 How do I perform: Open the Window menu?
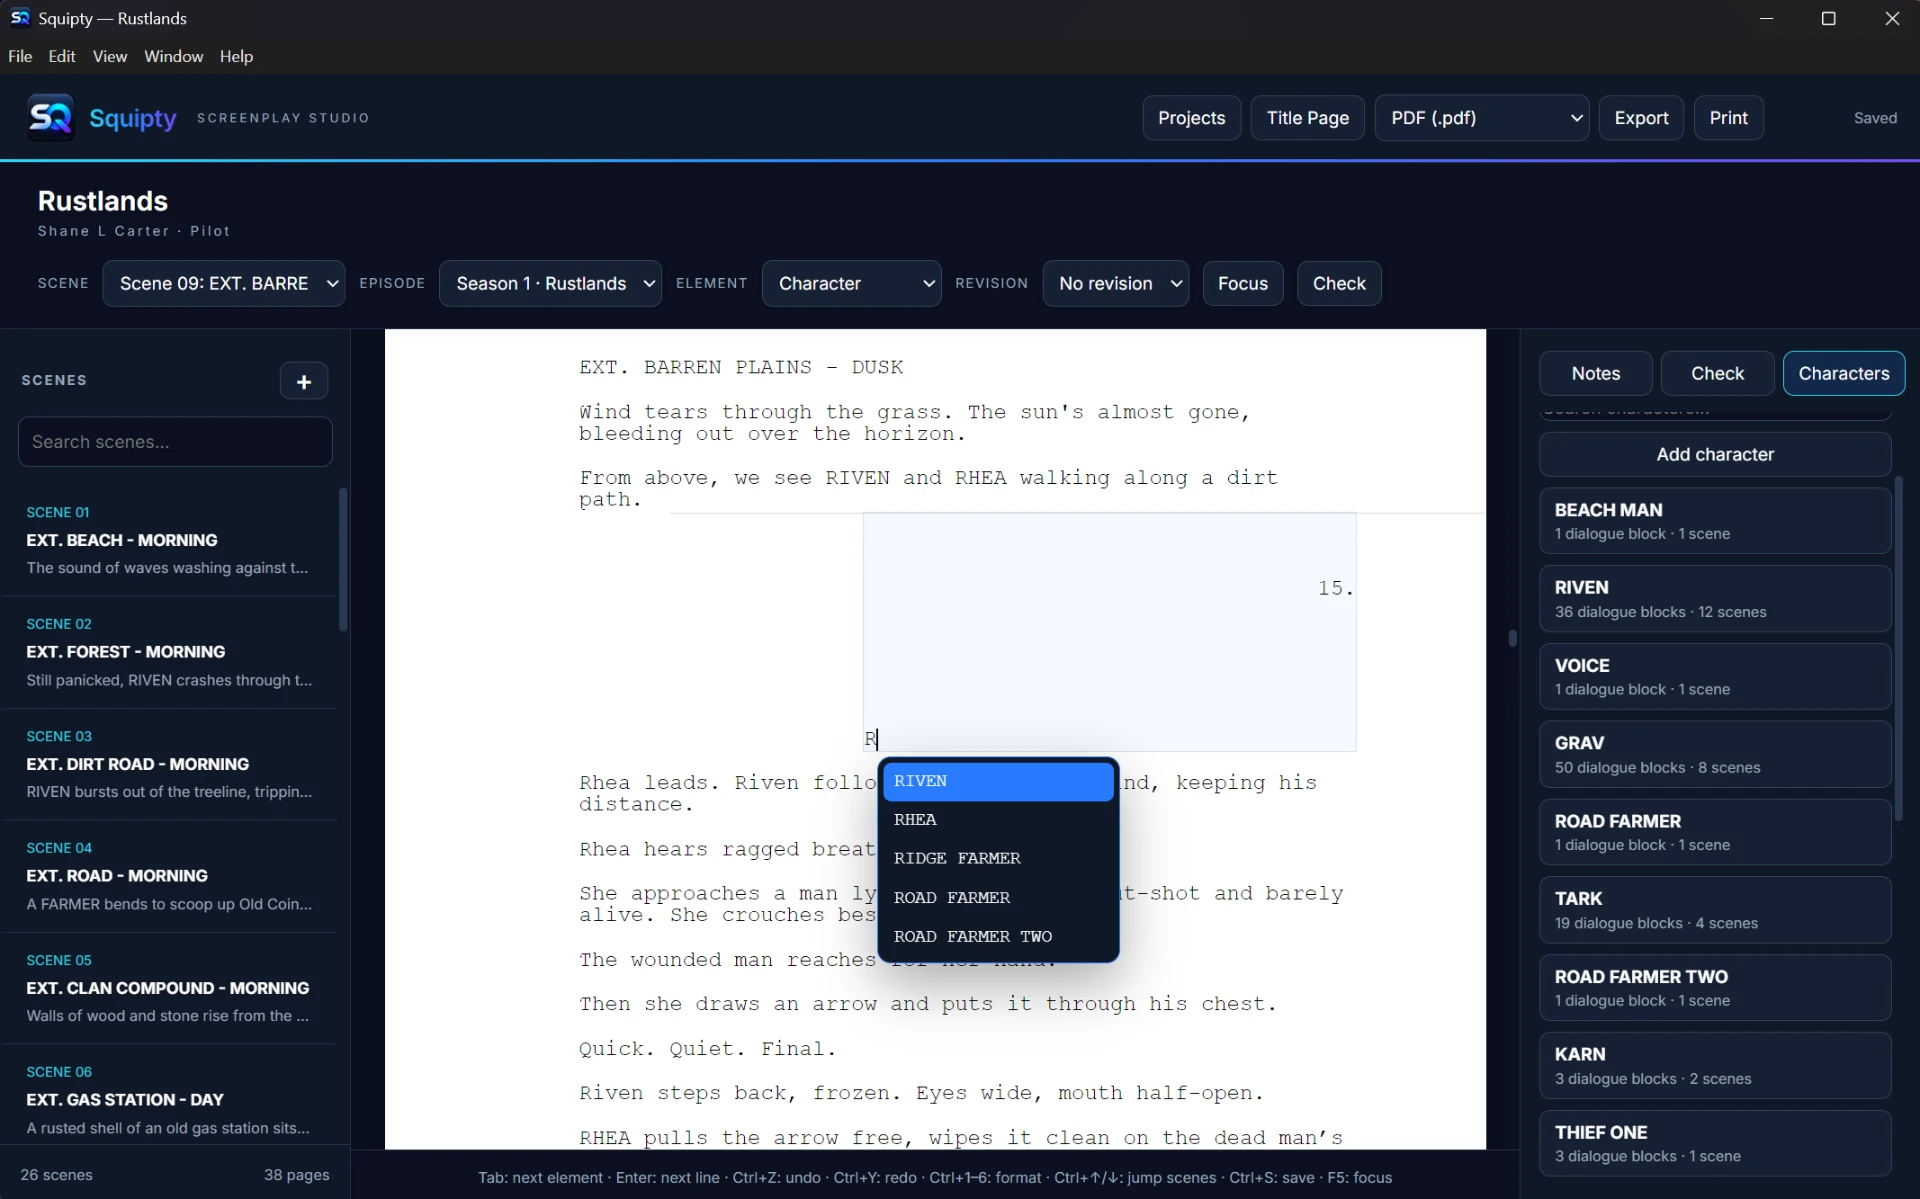(173, 56)
